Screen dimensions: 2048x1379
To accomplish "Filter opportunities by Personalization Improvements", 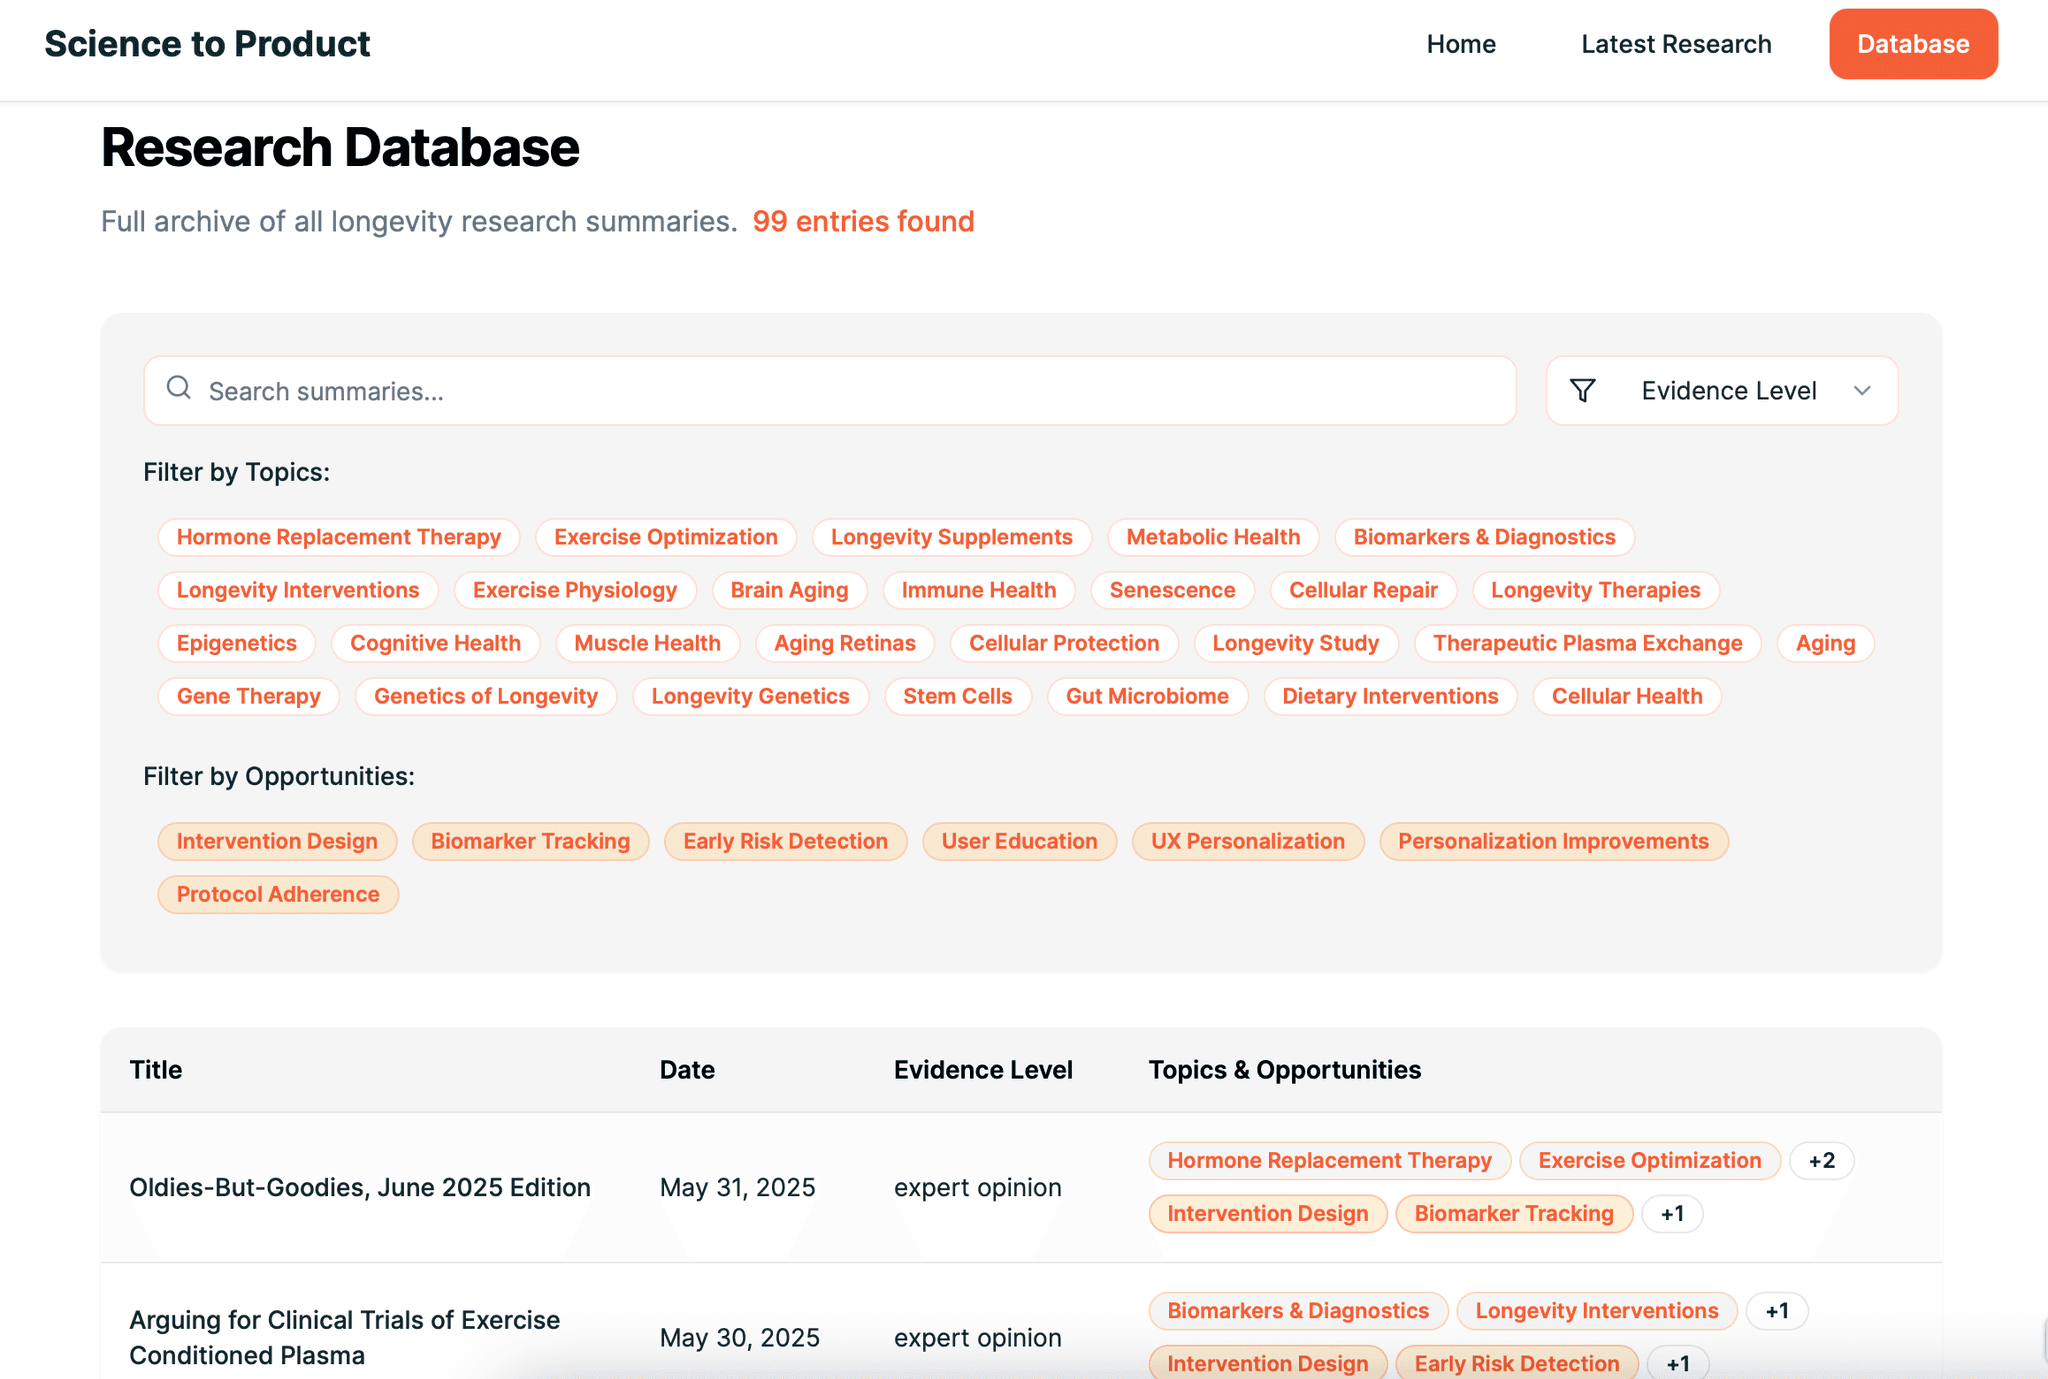I will [1553, 841].
